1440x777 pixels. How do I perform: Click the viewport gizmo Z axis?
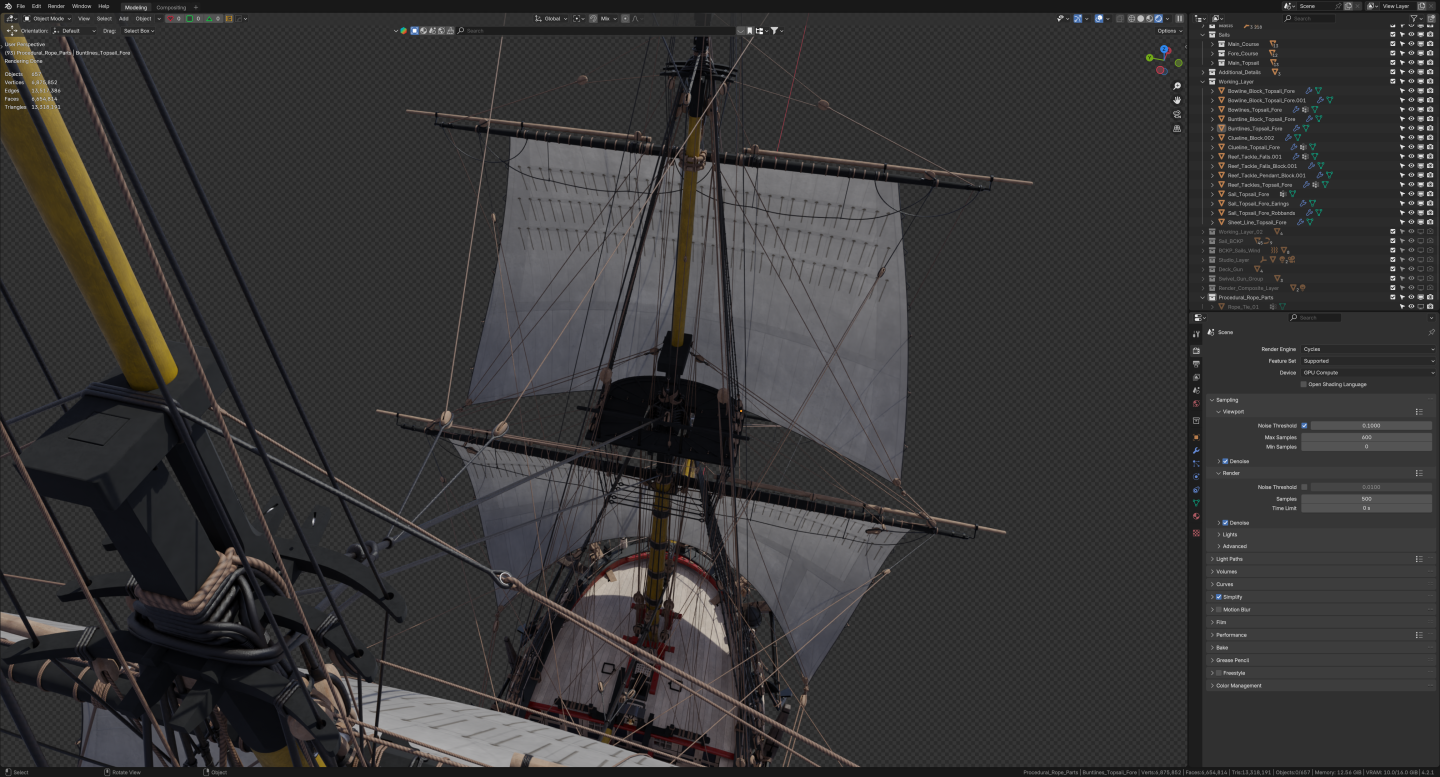click(x=1164, y=49)
